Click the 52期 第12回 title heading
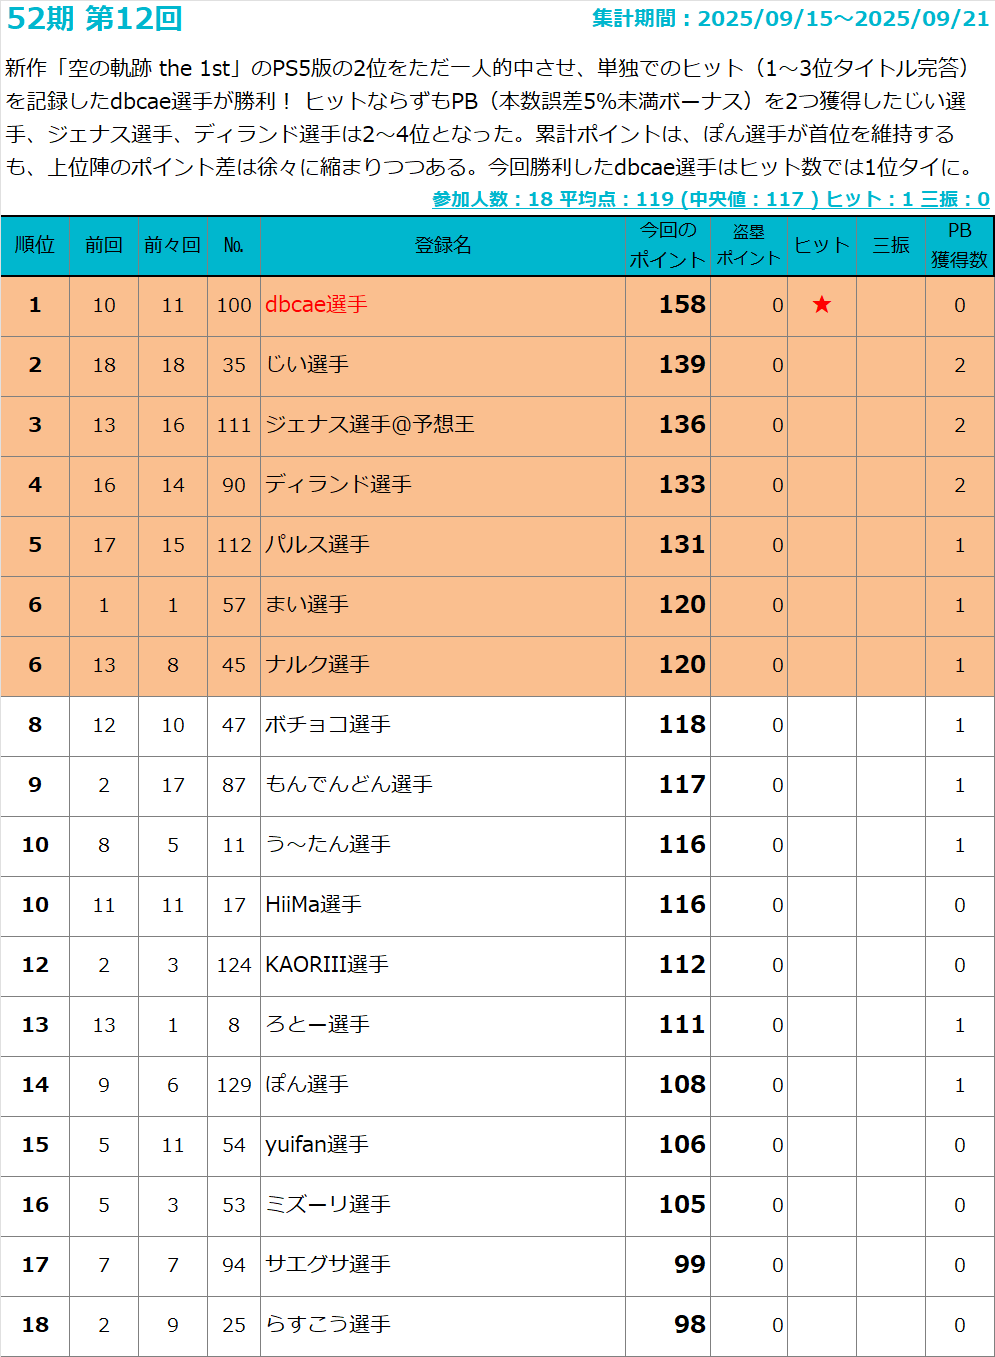 95,18
